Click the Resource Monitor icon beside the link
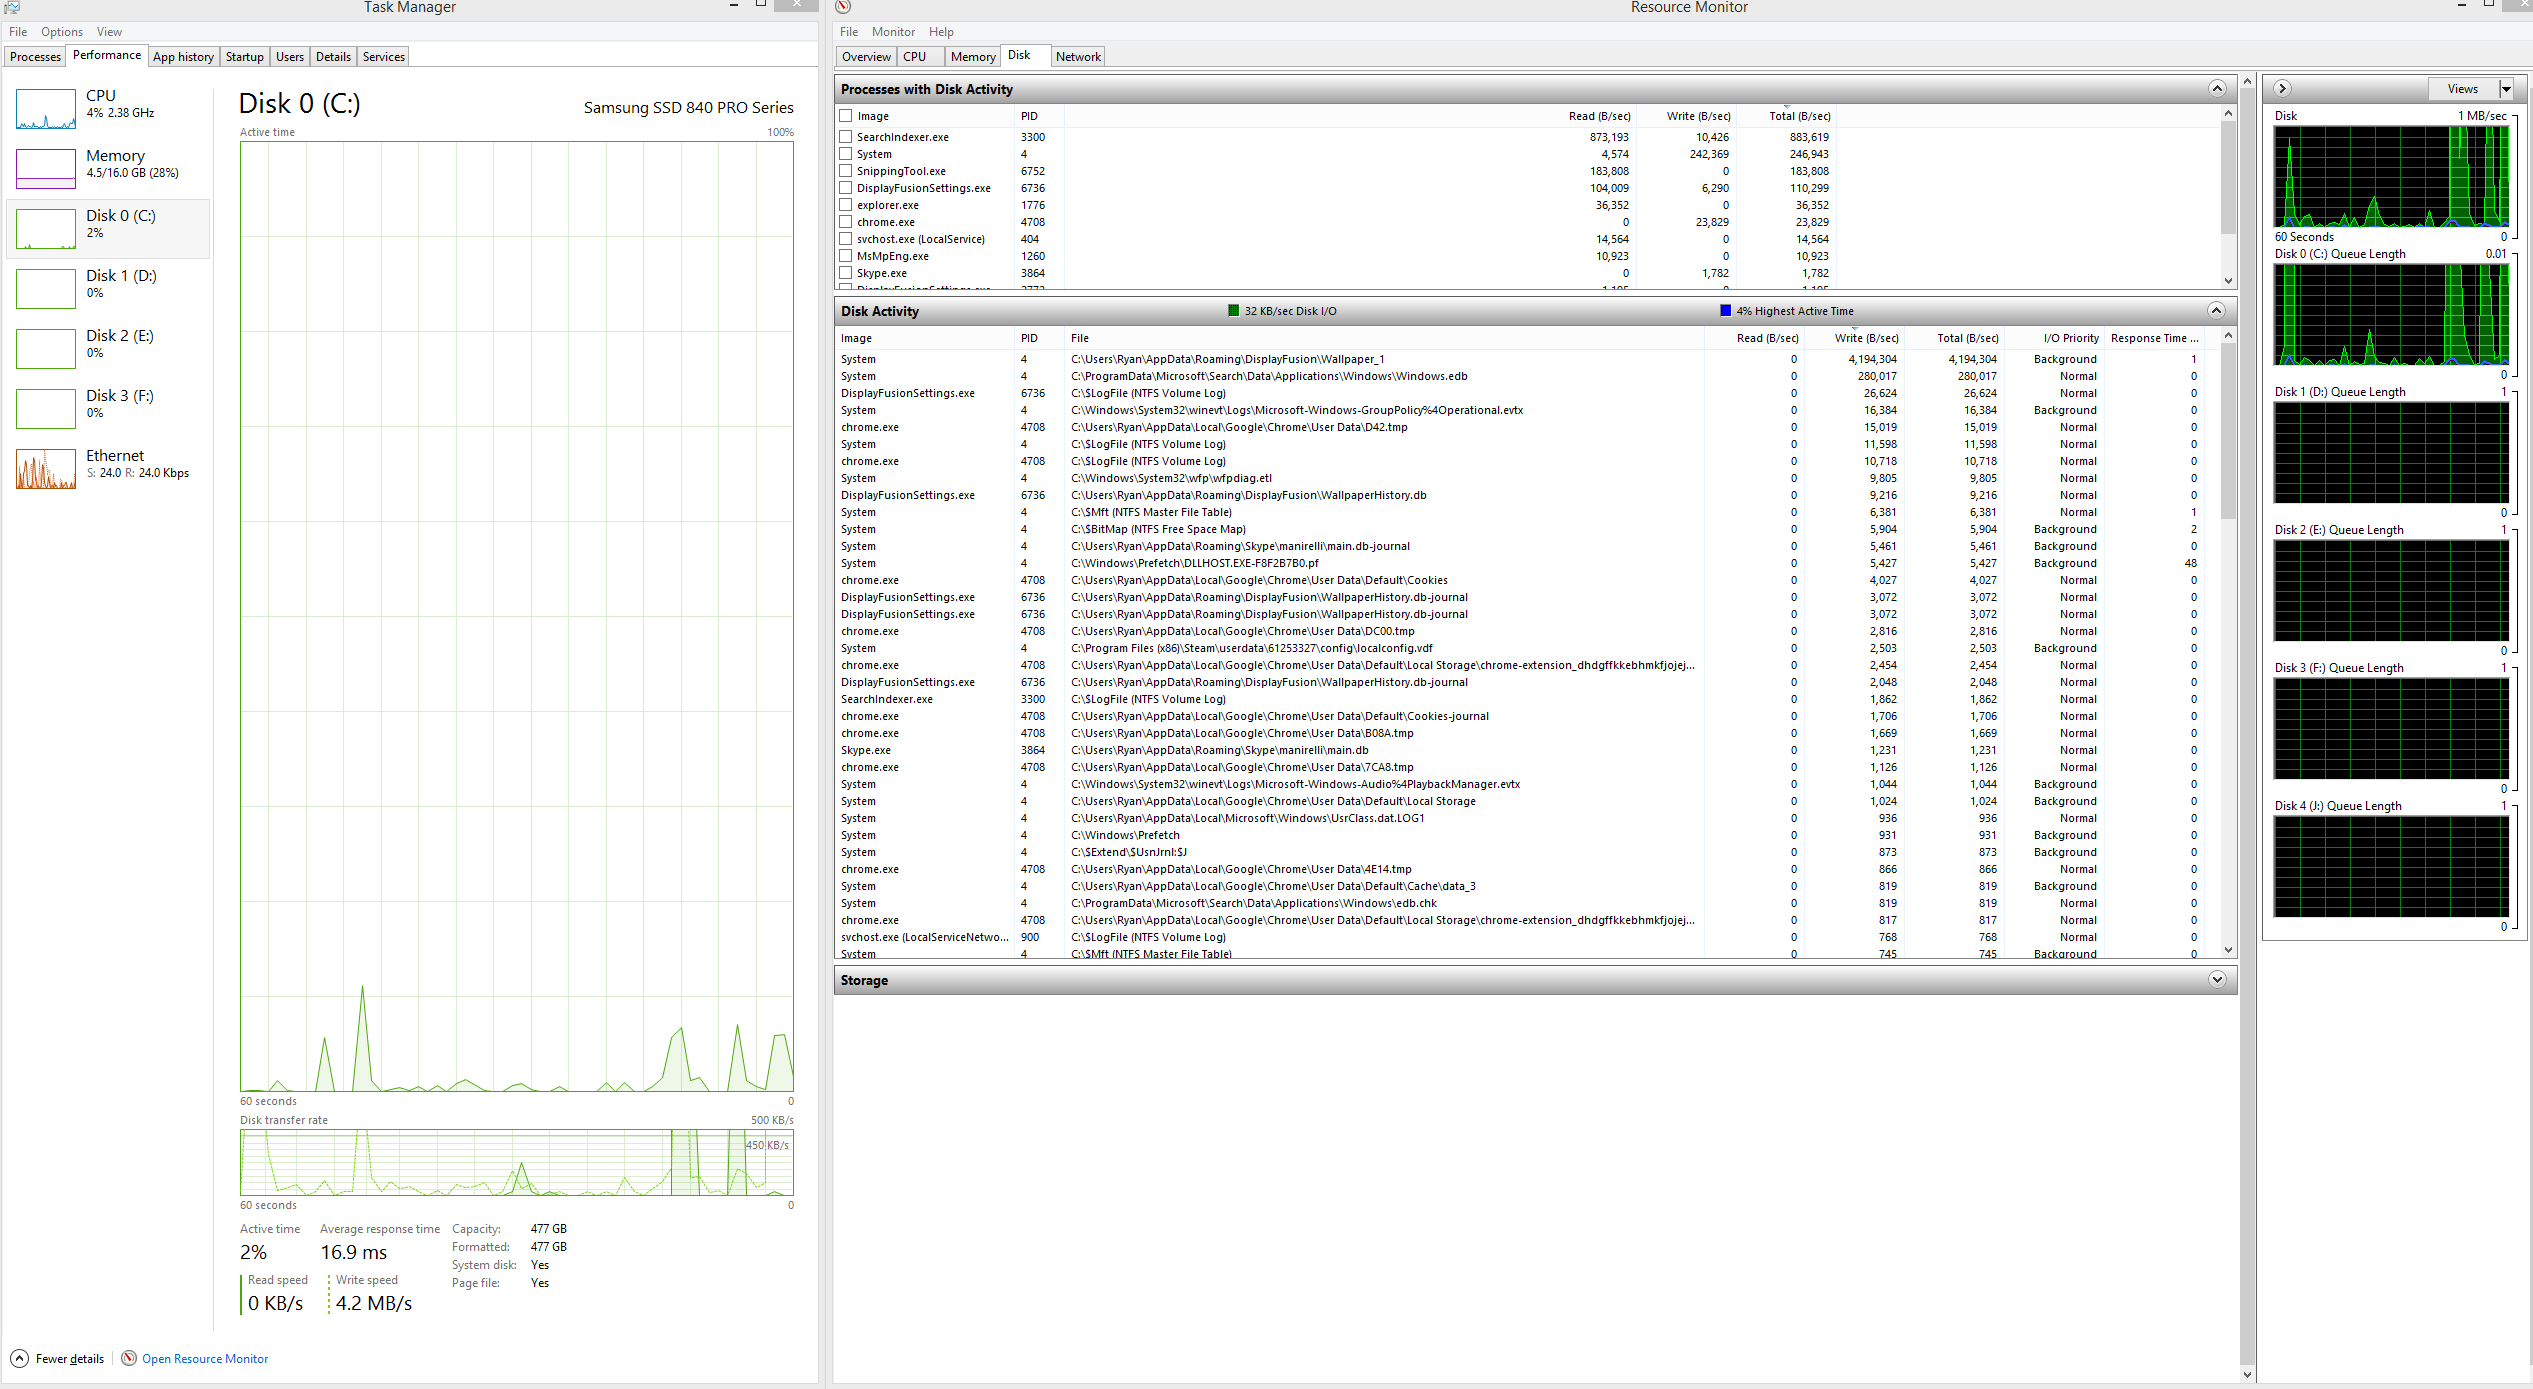Screen dimensions: 2533x1389 (x=129, y=1357)
